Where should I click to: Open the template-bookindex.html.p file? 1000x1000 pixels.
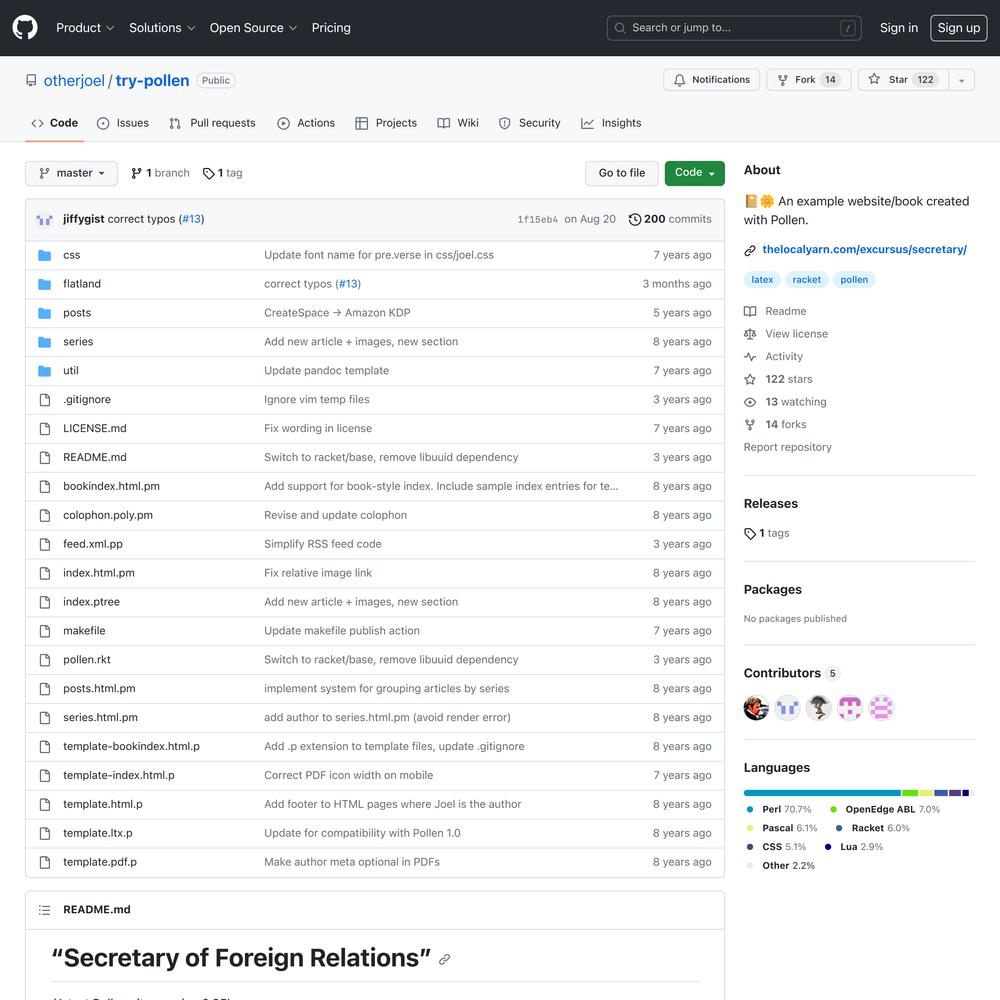click(131, 746)
